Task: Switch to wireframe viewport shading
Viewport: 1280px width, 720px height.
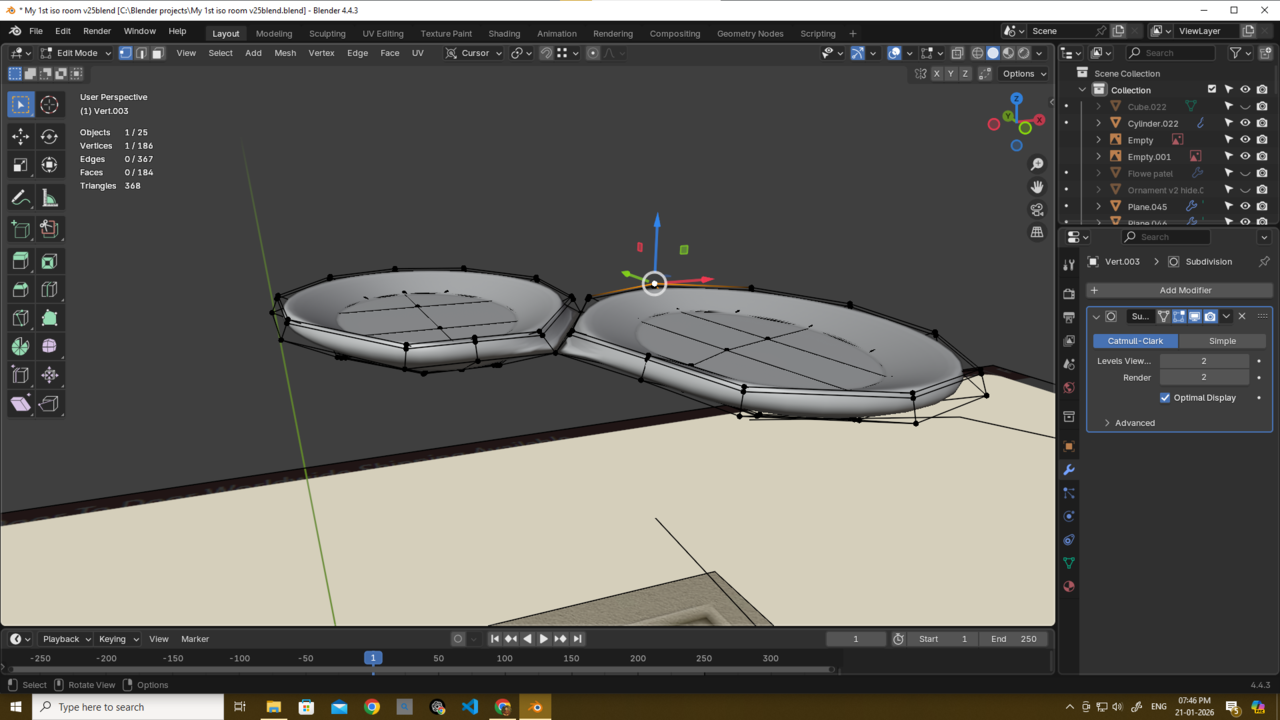Action: (978, 53)
